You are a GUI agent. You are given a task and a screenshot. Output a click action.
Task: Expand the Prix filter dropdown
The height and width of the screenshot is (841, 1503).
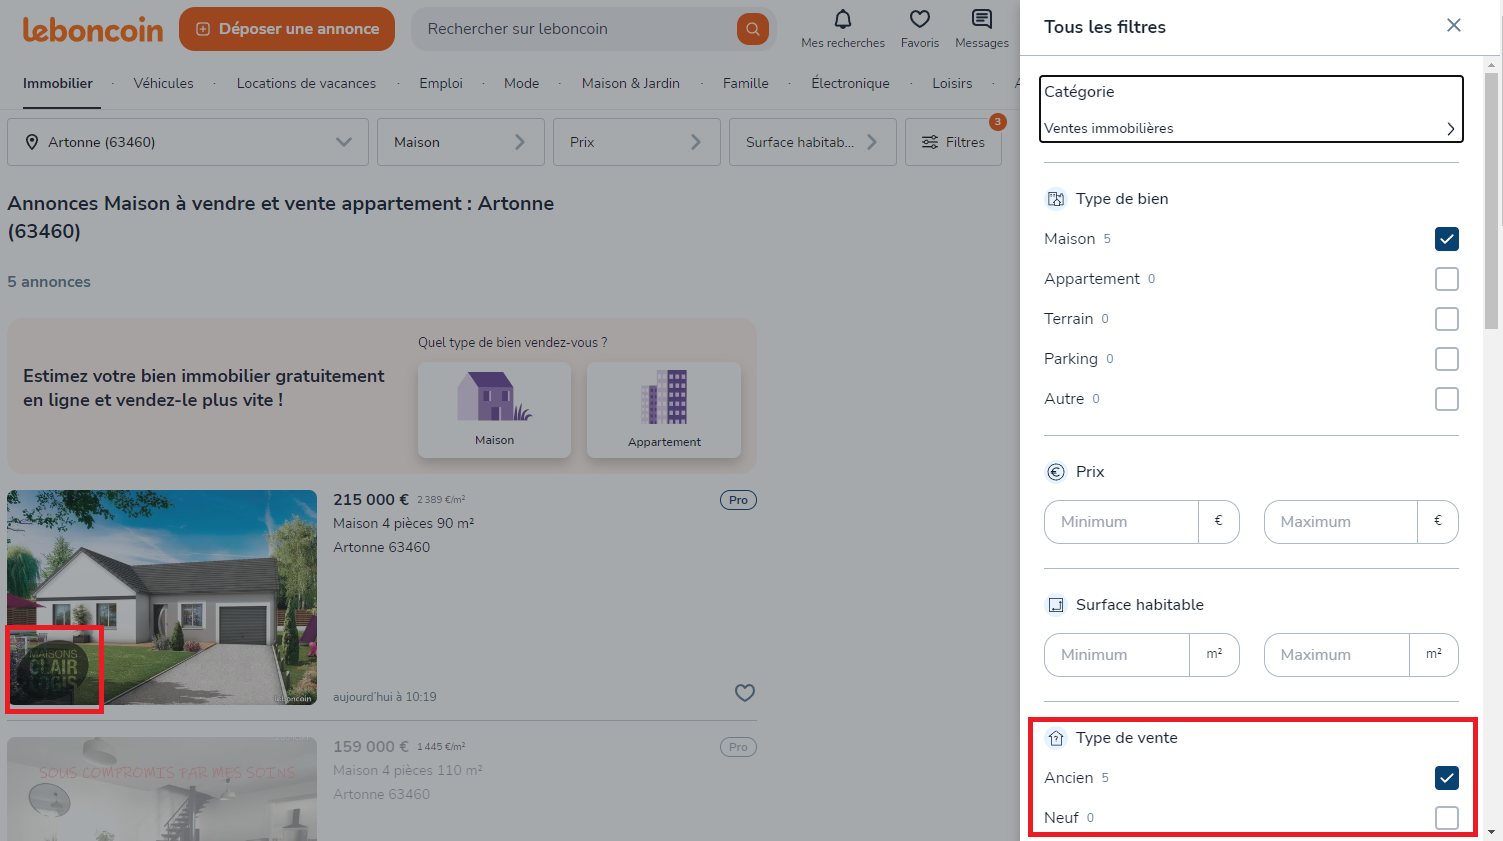coord(637,142)
